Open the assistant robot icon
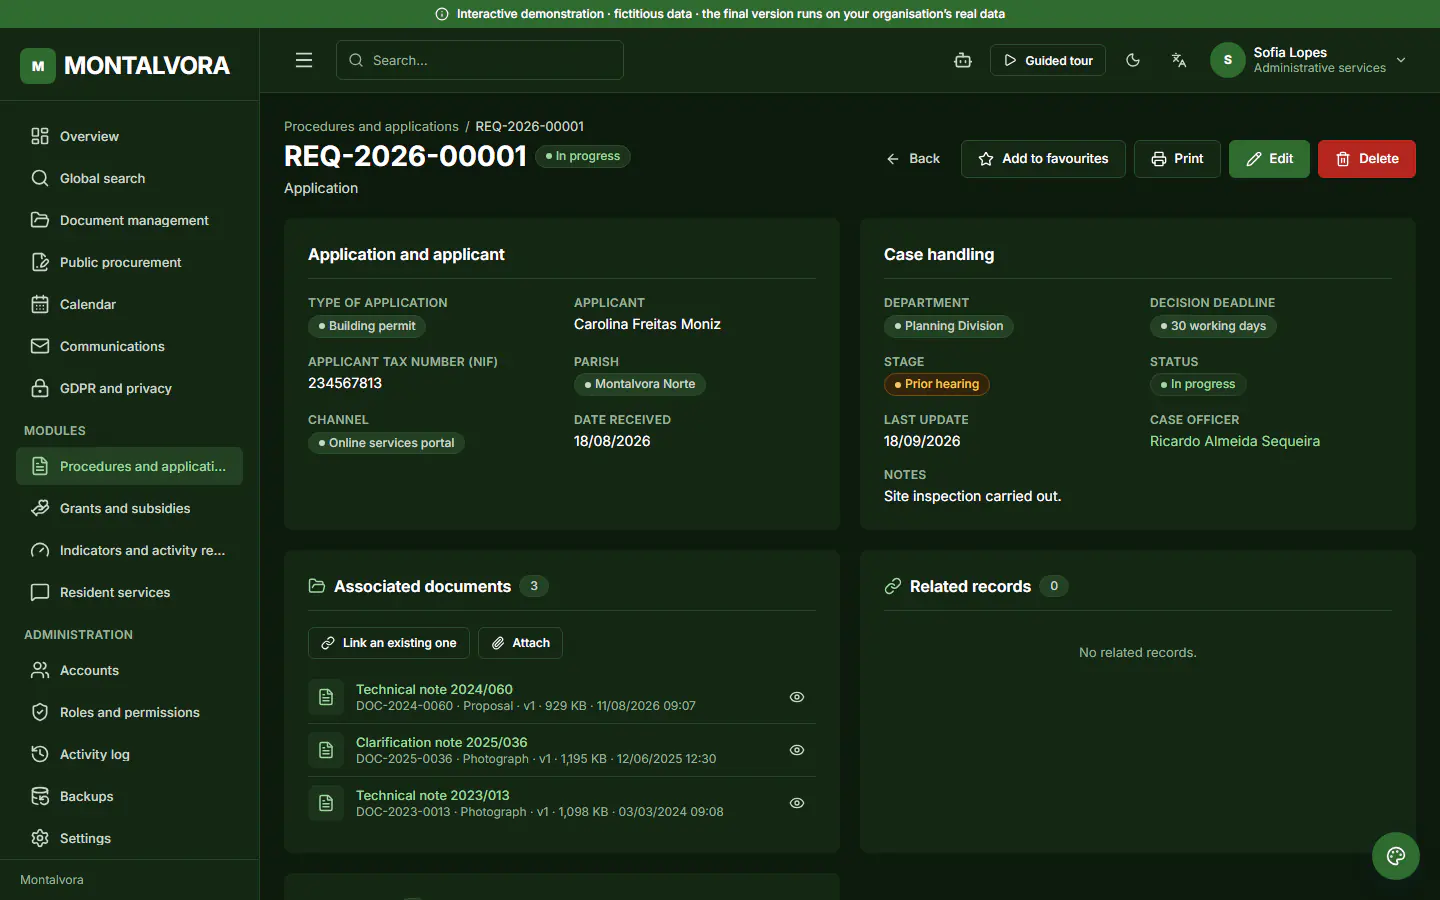 (x=963, y=60)
